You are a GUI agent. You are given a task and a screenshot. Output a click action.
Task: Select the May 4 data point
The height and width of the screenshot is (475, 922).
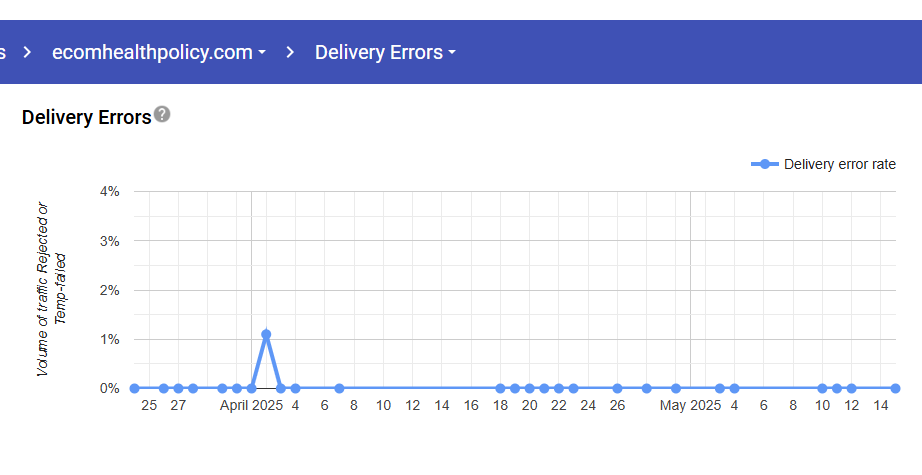coord(734,388)
